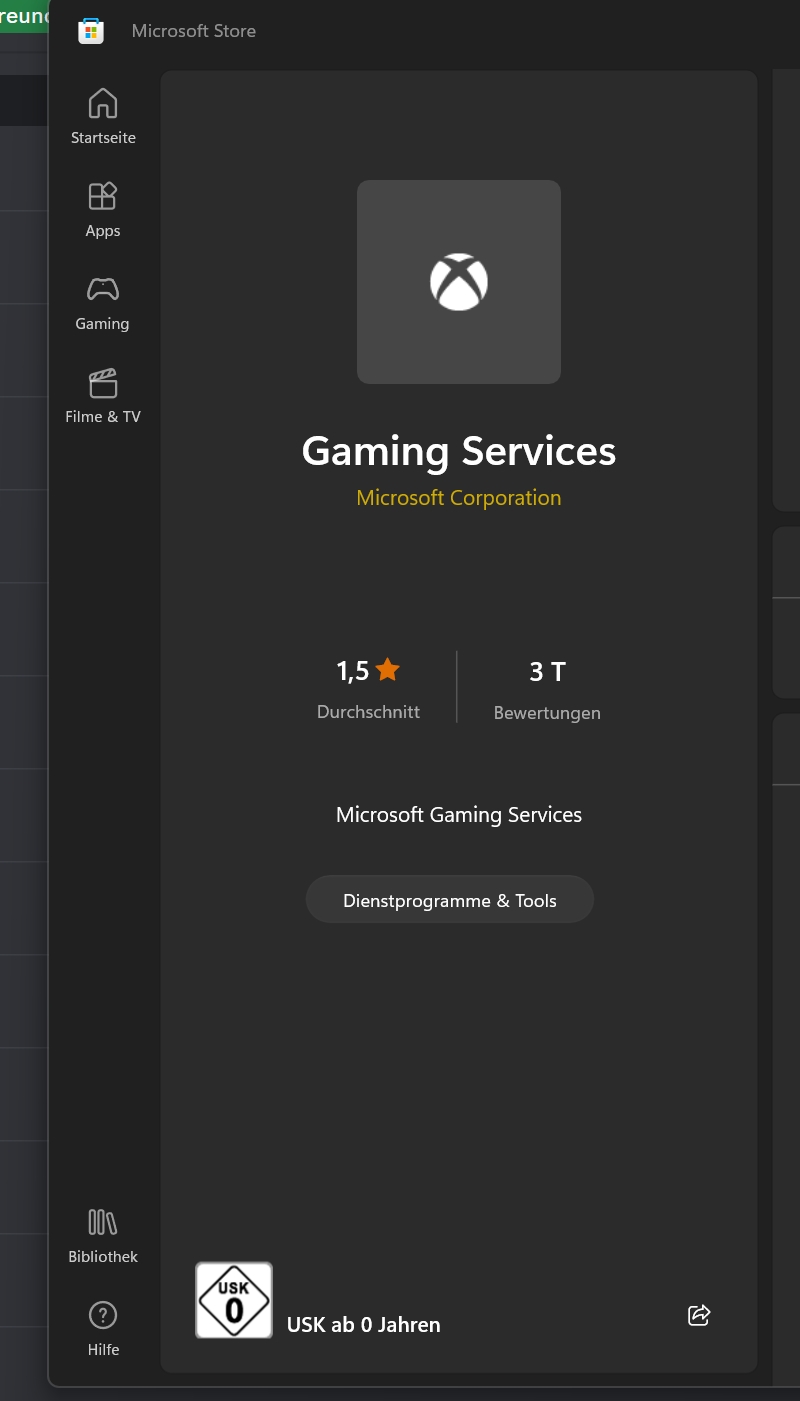Click the Gaming Services Xbox app tile
Viewport: 800px width, 1401px height.
click(x=459, y=282)
